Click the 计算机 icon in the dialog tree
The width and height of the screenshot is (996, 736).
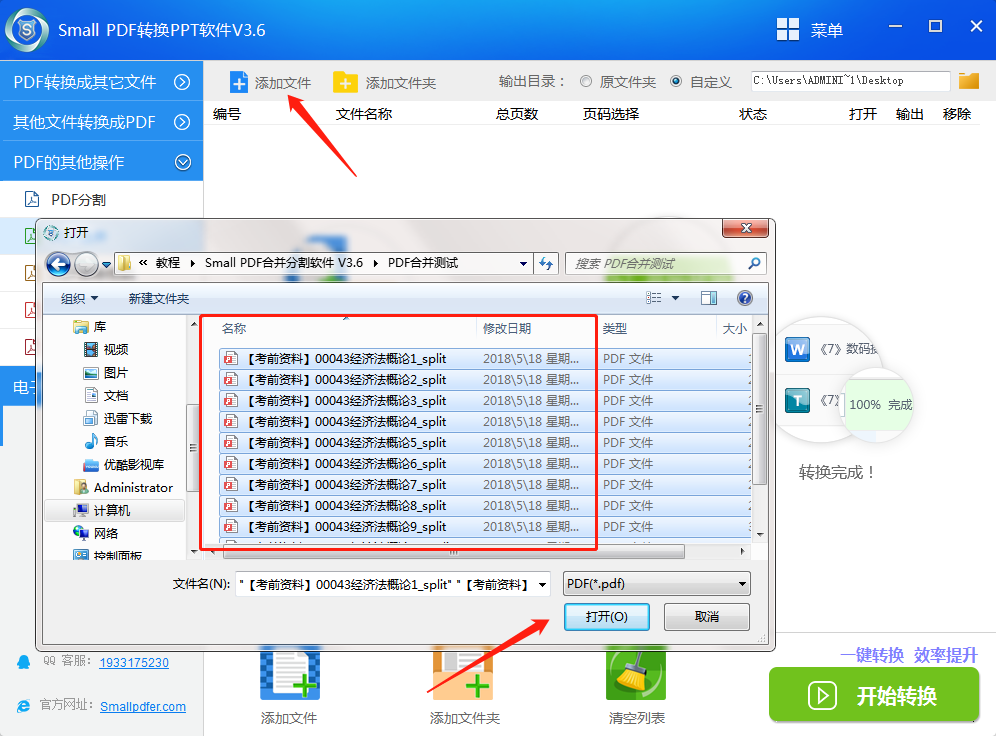pos(81,511)
